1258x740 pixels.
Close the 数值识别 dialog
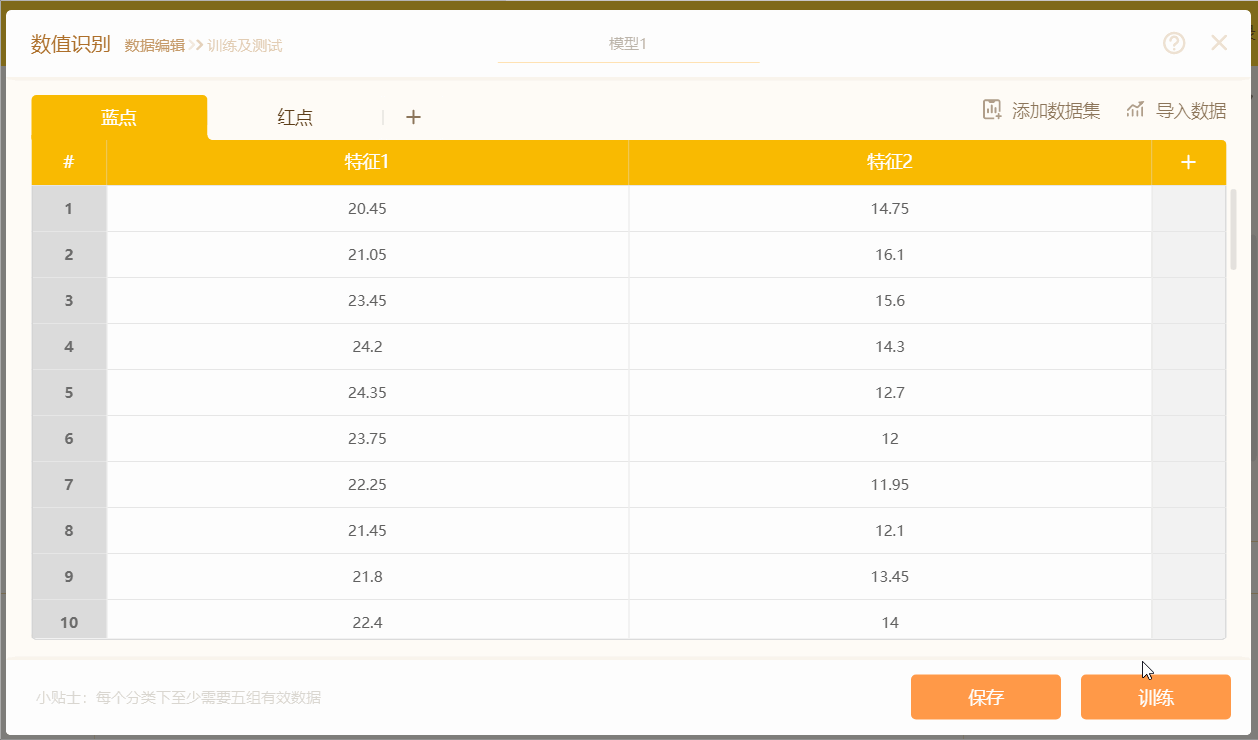coord(1219,42)
